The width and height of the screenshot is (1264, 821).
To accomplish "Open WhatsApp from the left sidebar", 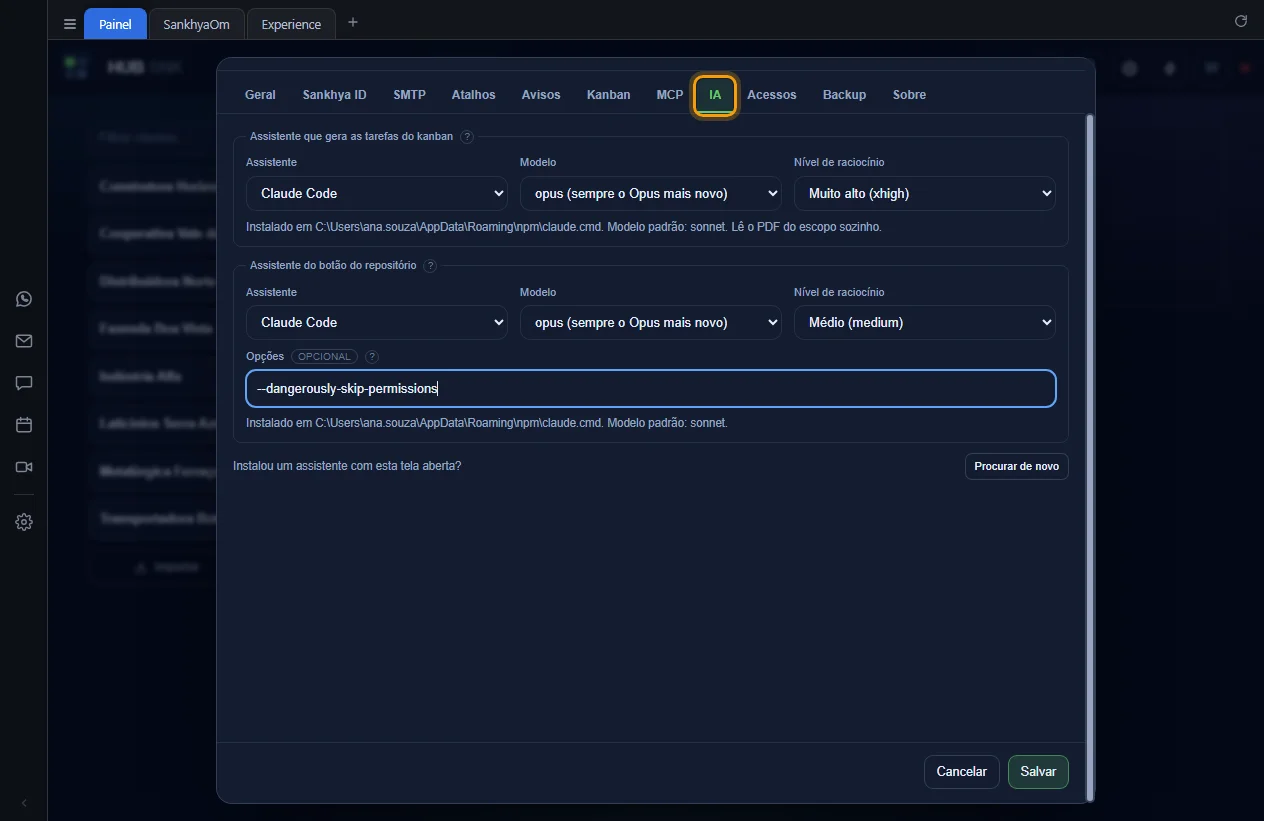I will pyautogui.click(x=24, y=299).
